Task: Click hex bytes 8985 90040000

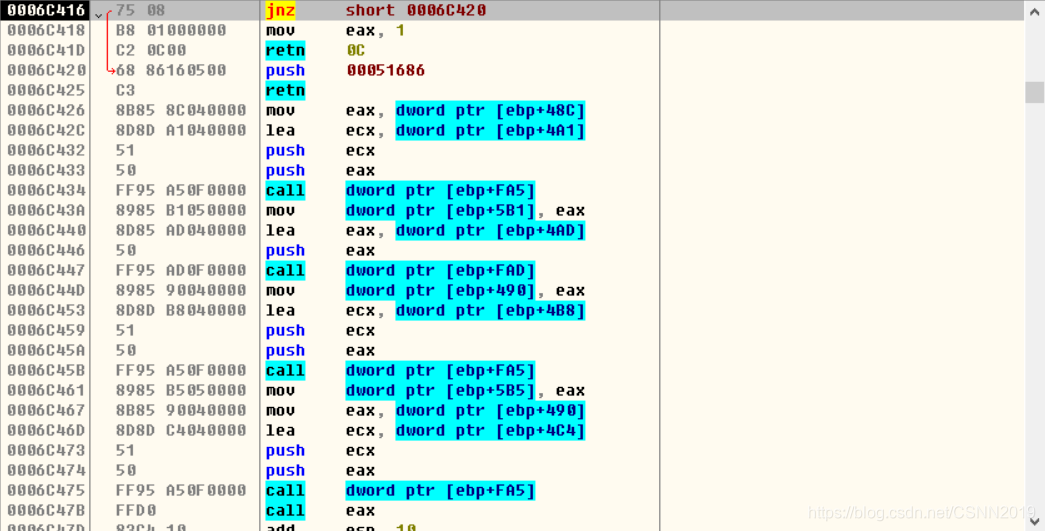Action: point(181,290)
